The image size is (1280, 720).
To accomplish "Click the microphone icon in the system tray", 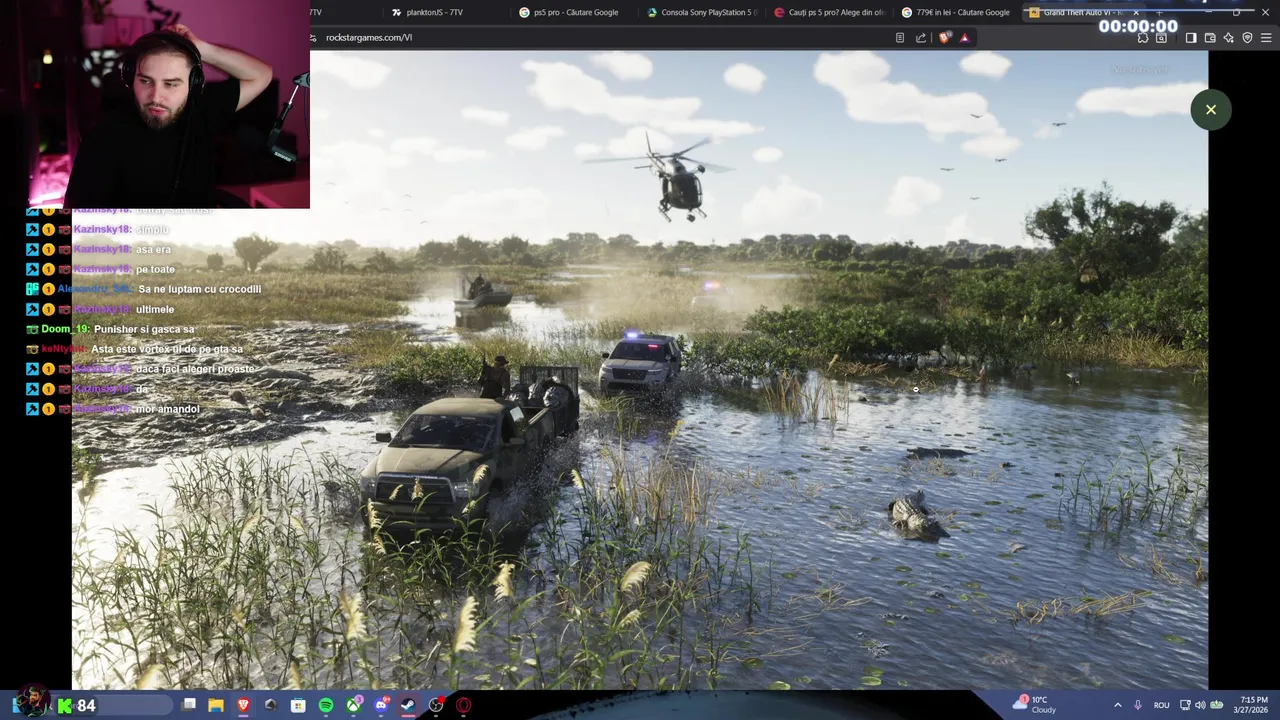I will tap(1138, 705).
